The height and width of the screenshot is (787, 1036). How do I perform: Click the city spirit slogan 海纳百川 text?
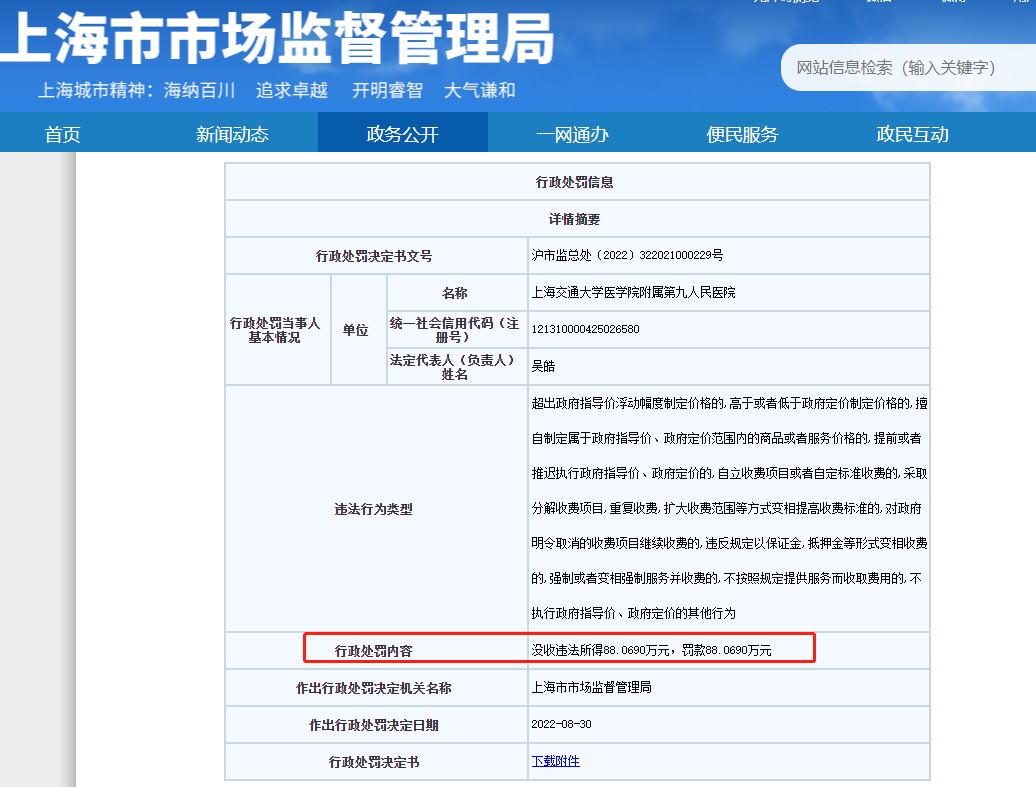[199, 90]
